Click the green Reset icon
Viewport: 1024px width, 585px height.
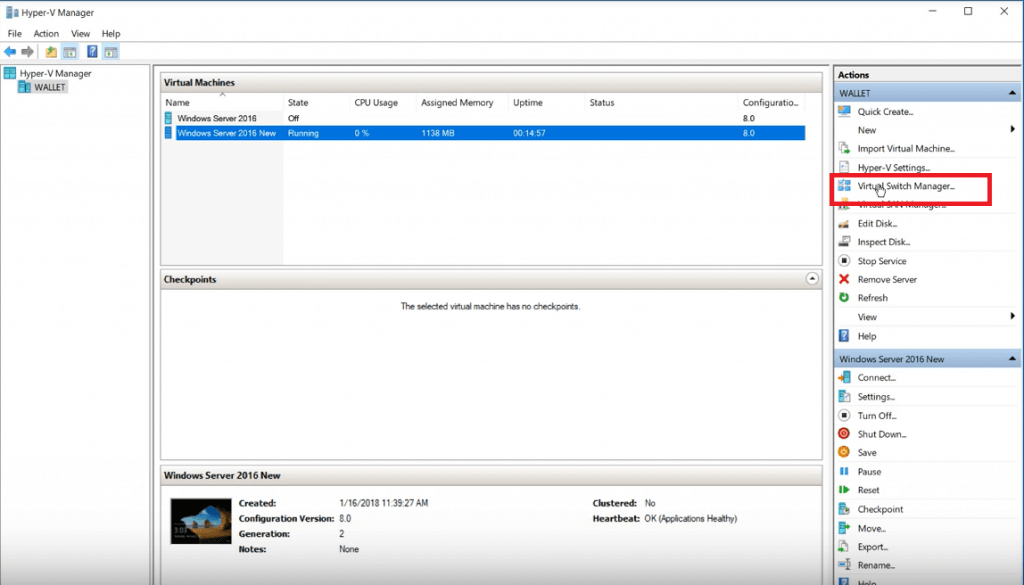click(844, 490)
